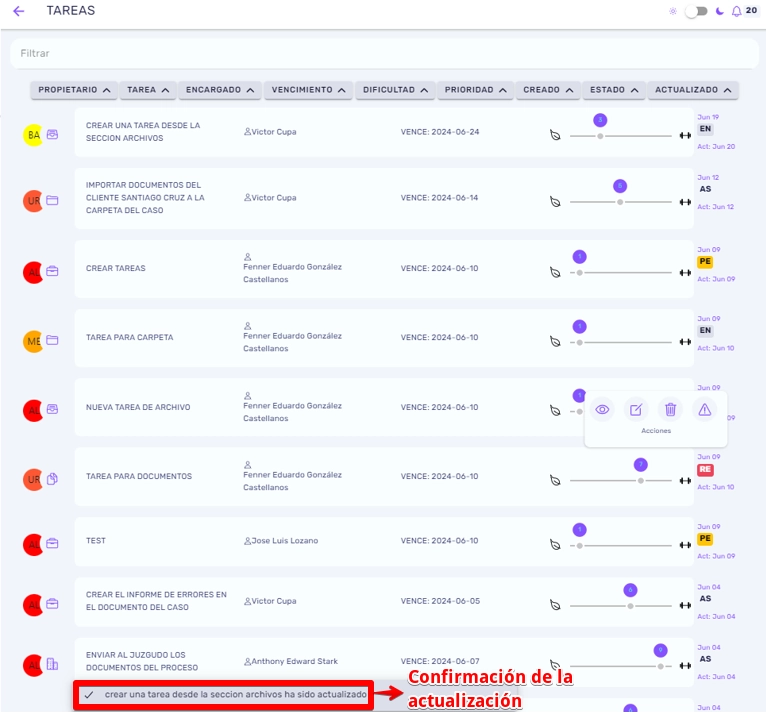
Task: Edit task with the pencil icon in Acciones
Action: tap(636, 410)
